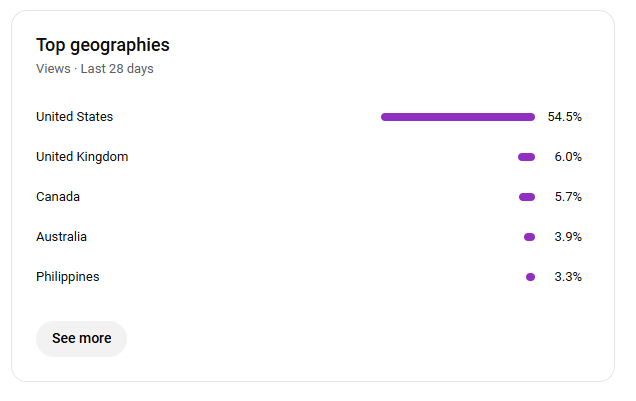Select the United Kingdom label
The width and height of the screenshot is (636, 401).
[x=82, y=157]
